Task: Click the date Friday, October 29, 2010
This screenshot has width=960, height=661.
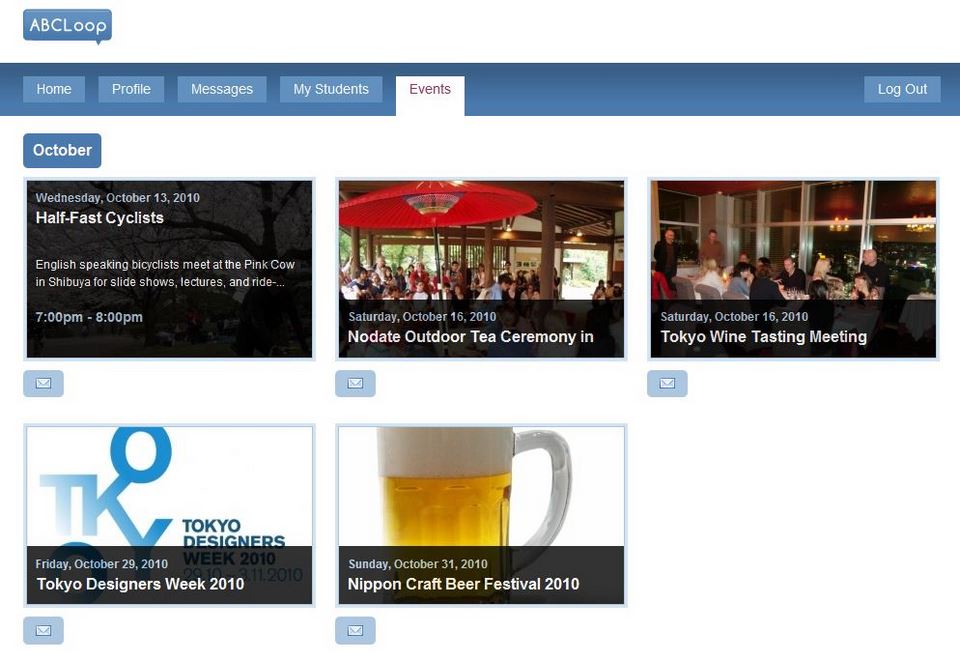Action: 102,564
